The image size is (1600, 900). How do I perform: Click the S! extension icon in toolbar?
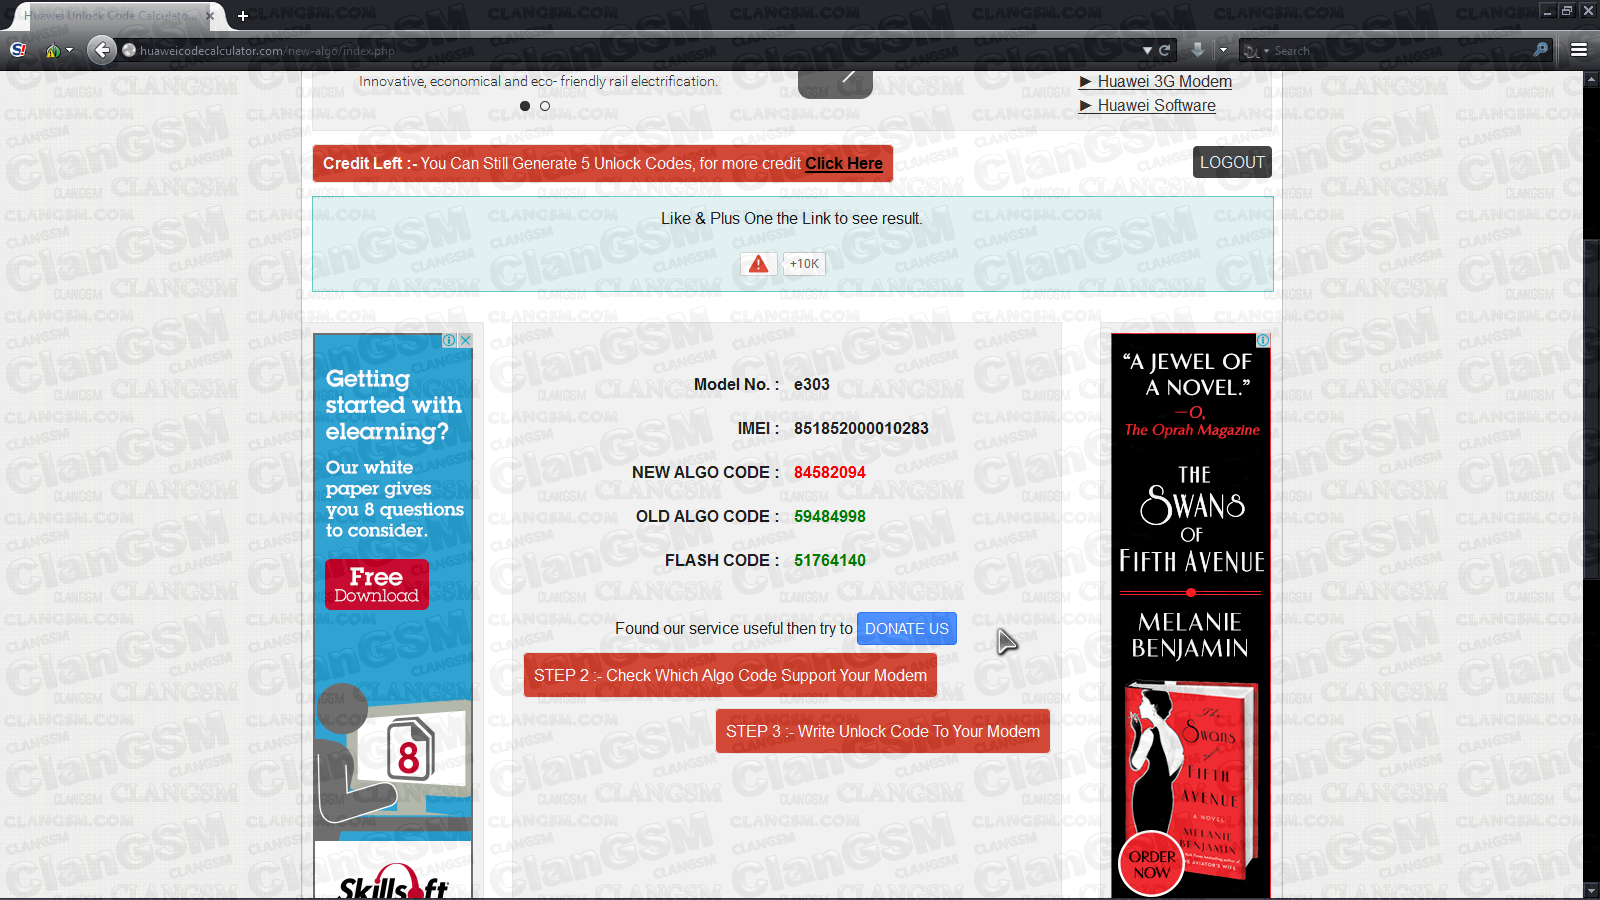18,50
